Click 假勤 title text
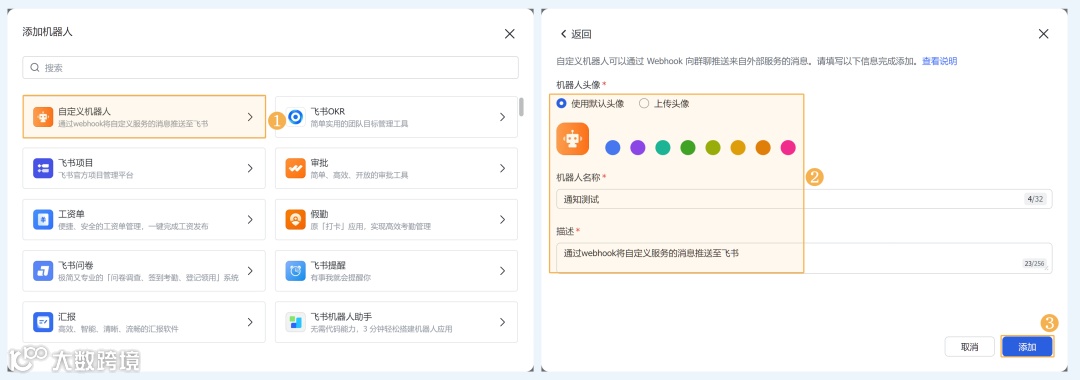Viewport: 1080px width, 380px height. click(320, 214)
